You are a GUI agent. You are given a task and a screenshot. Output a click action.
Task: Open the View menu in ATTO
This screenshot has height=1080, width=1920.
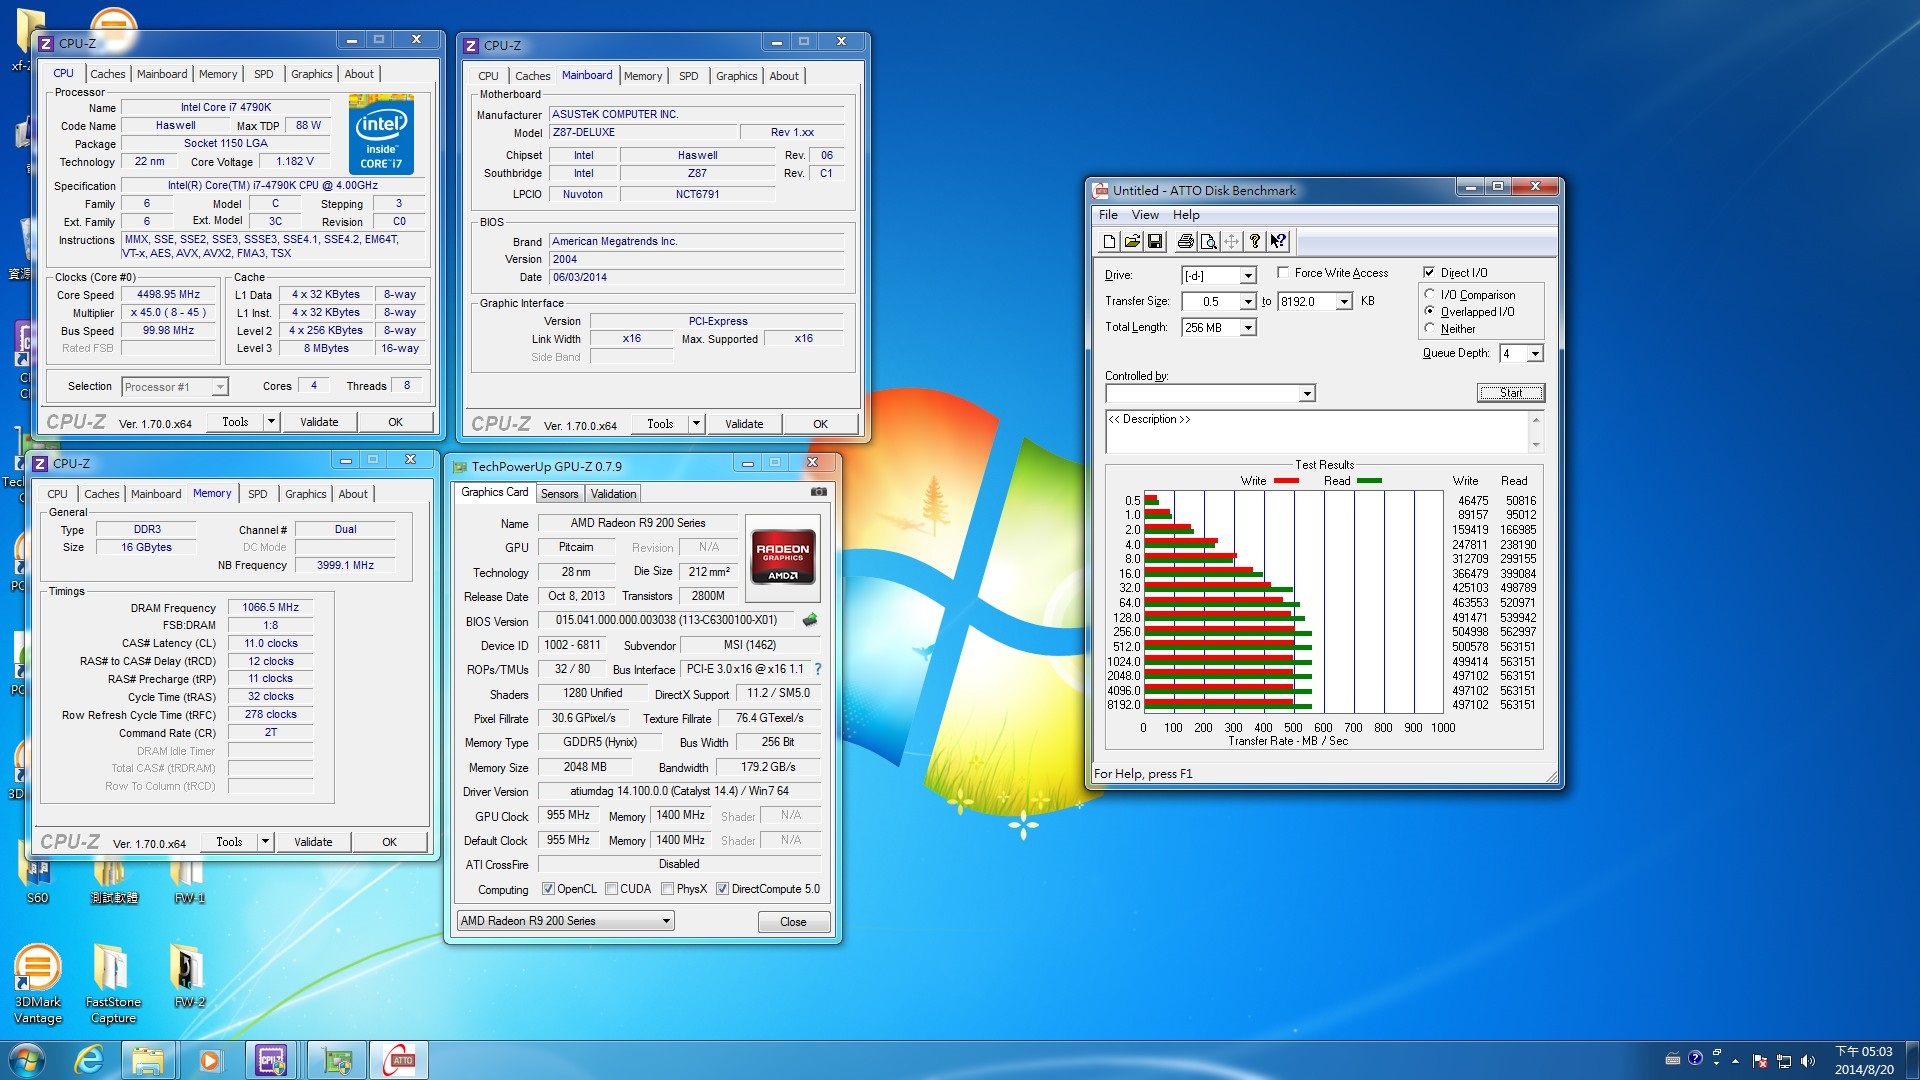1144,215
